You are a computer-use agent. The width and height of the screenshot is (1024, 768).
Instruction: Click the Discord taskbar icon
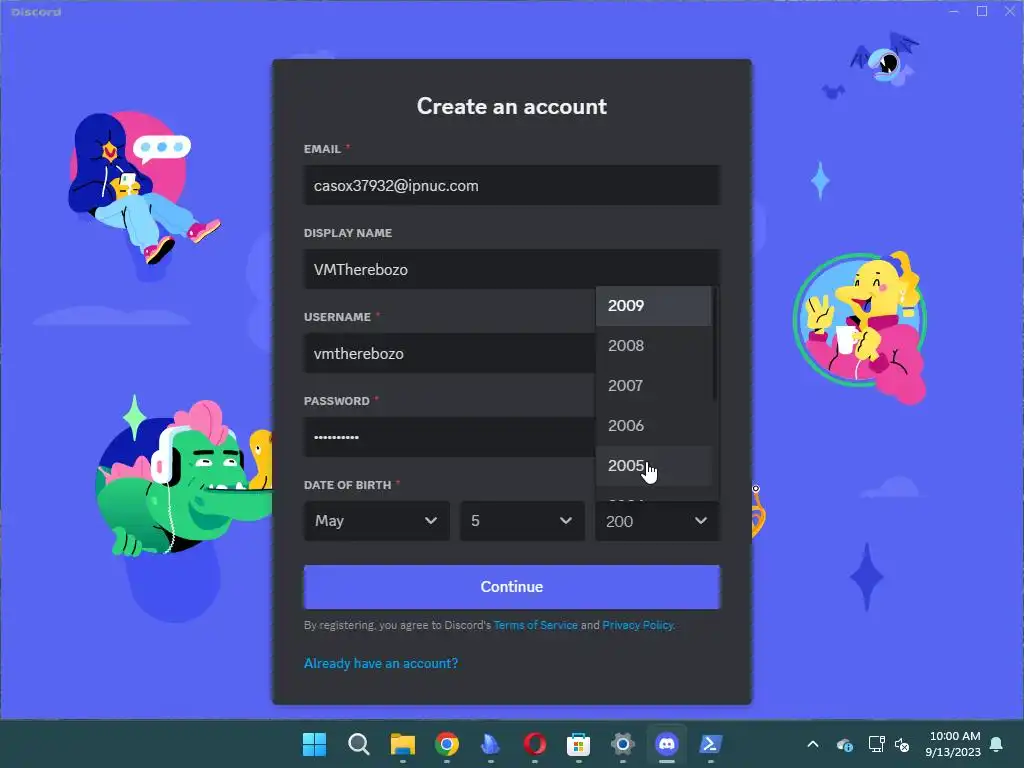(x=667, y=744)
